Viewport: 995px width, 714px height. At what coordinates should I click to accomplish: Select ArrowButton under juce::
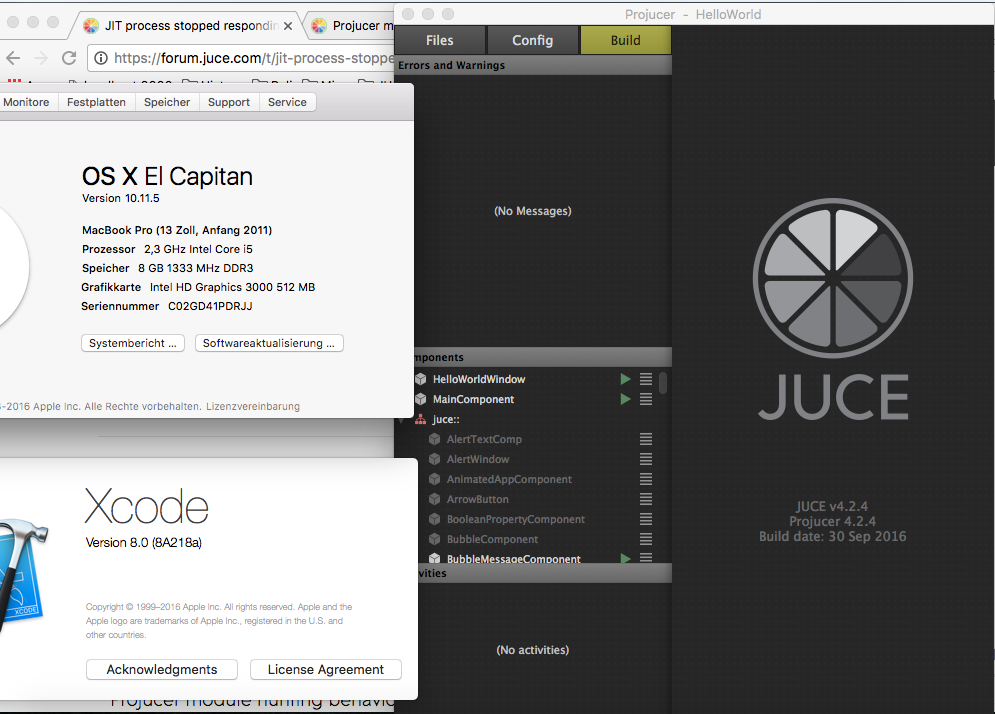(x=477, y=499)
